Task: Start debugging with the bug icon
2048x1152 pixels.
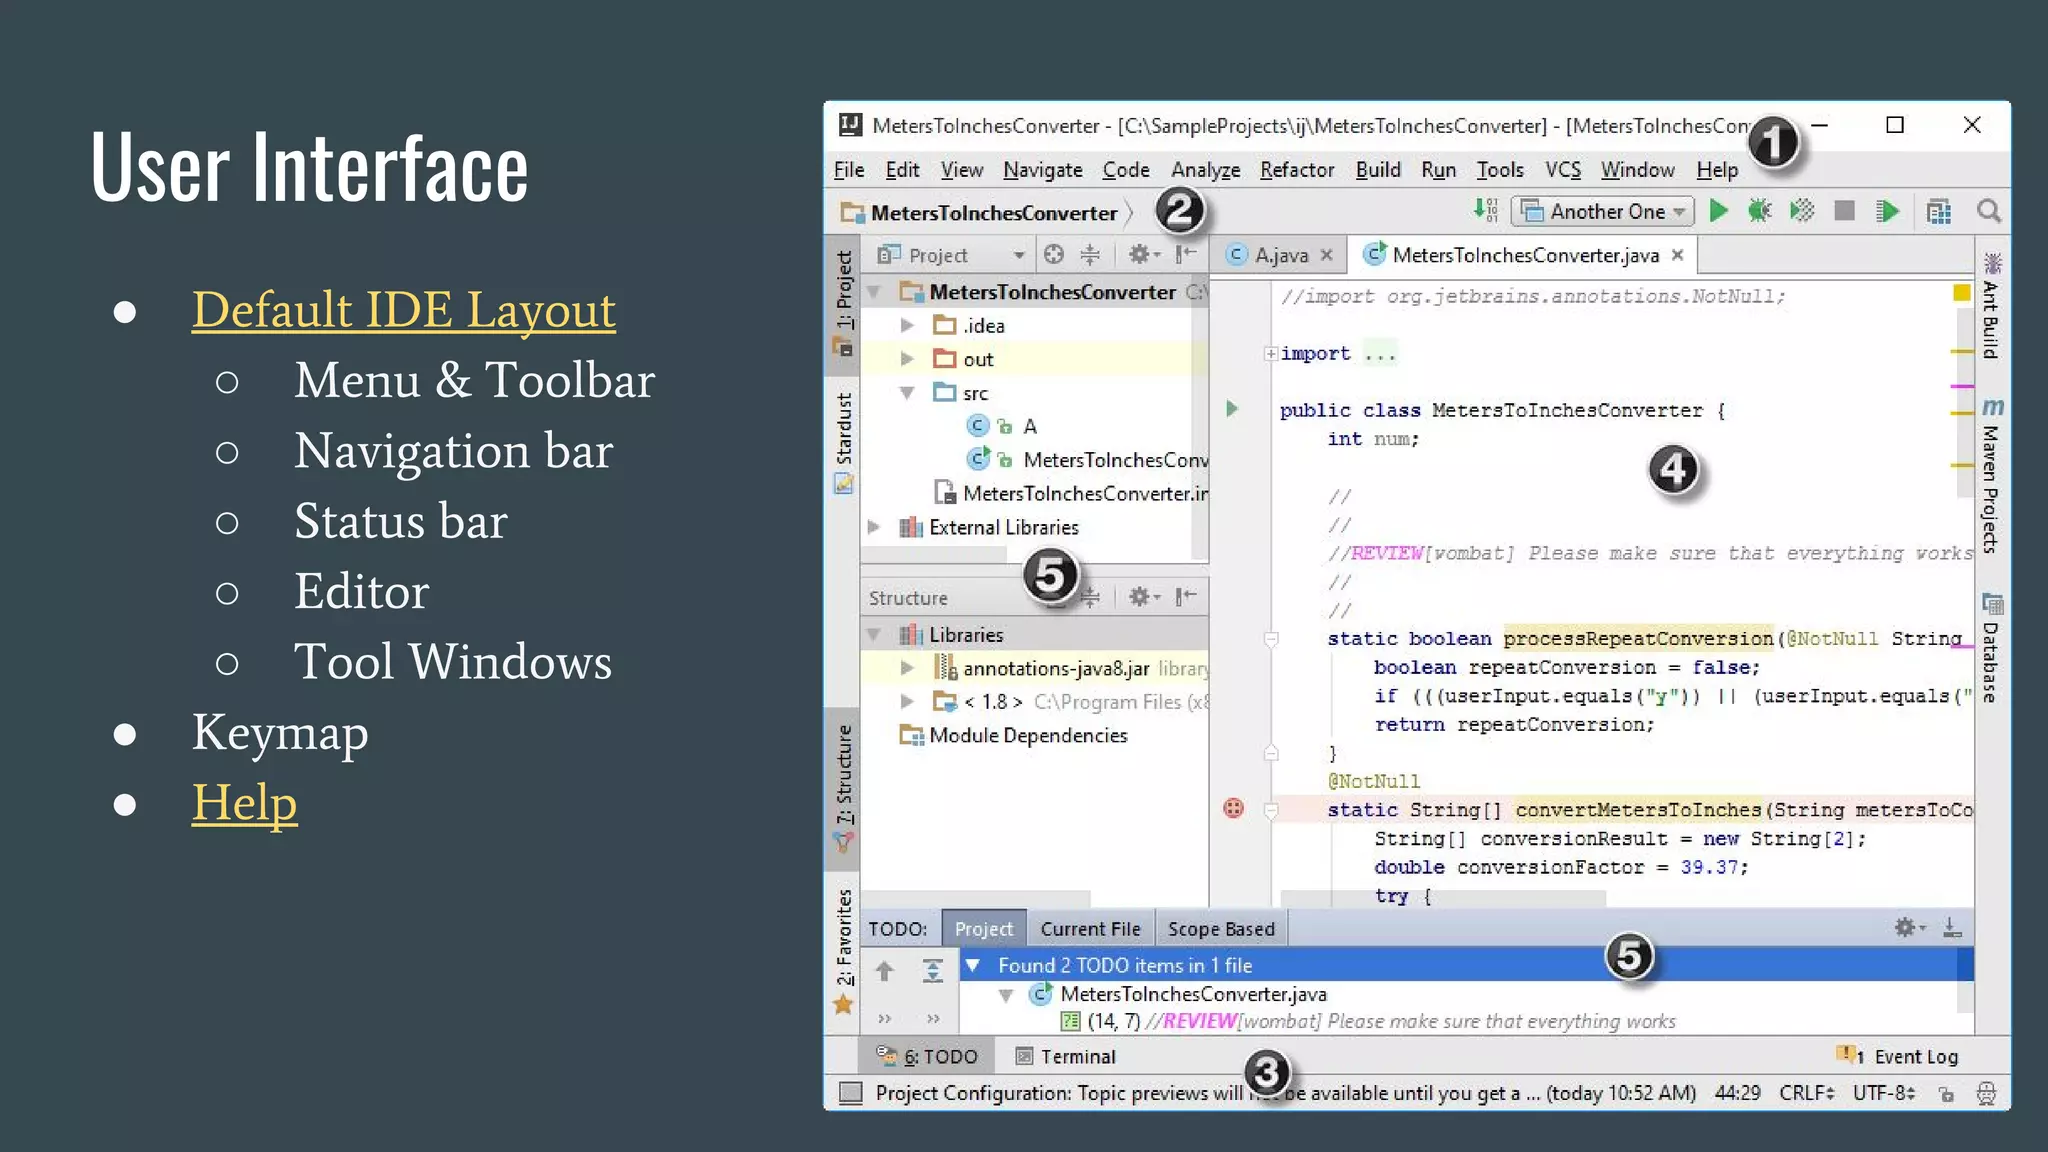Action: point(1760,211)
